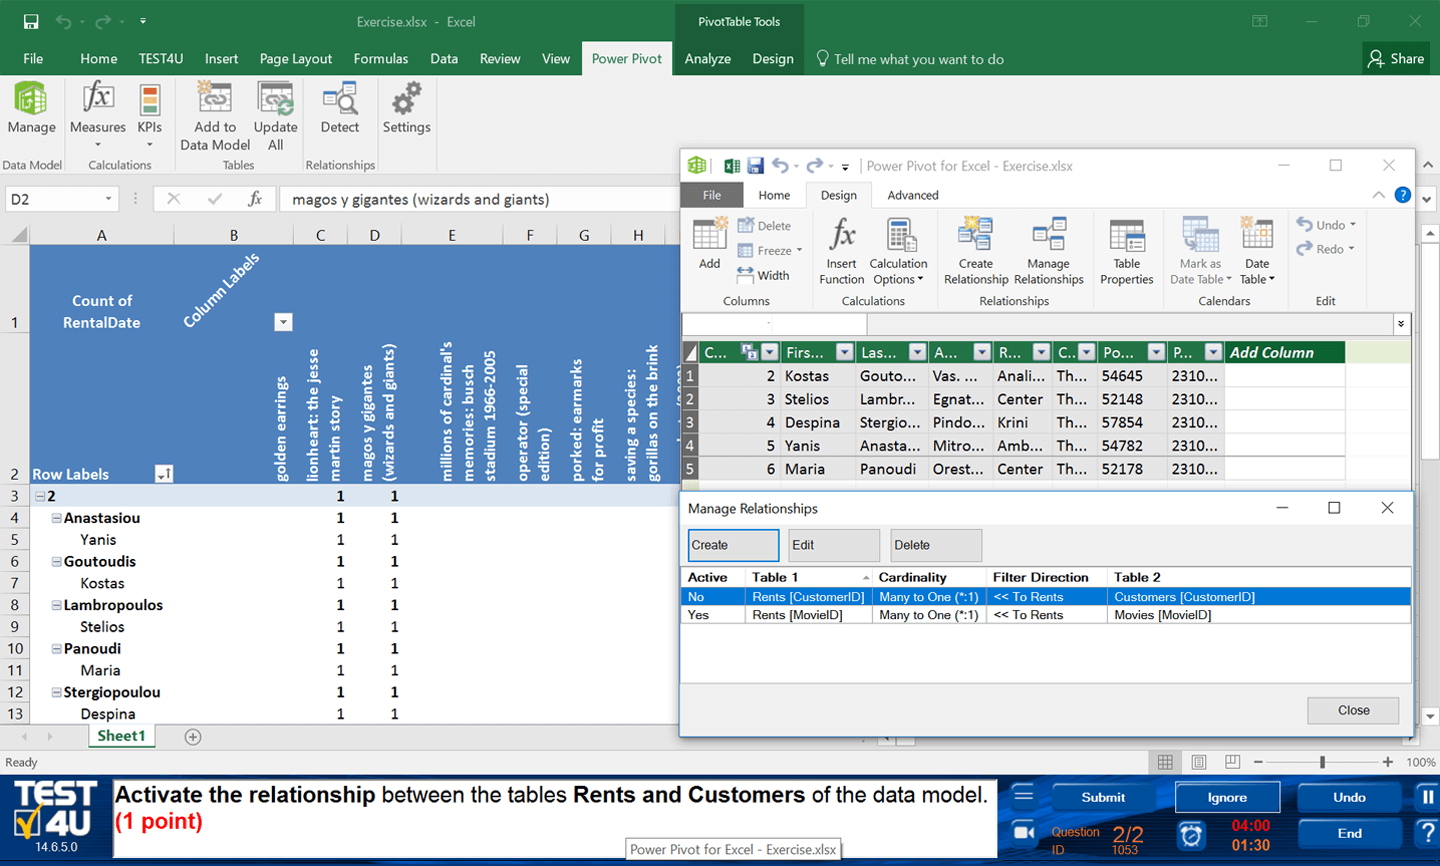Image resolution: width=1440 pixels, height=866 pixels.
Task: Open Row Labels filter dropdown
Action: [164, 474]
